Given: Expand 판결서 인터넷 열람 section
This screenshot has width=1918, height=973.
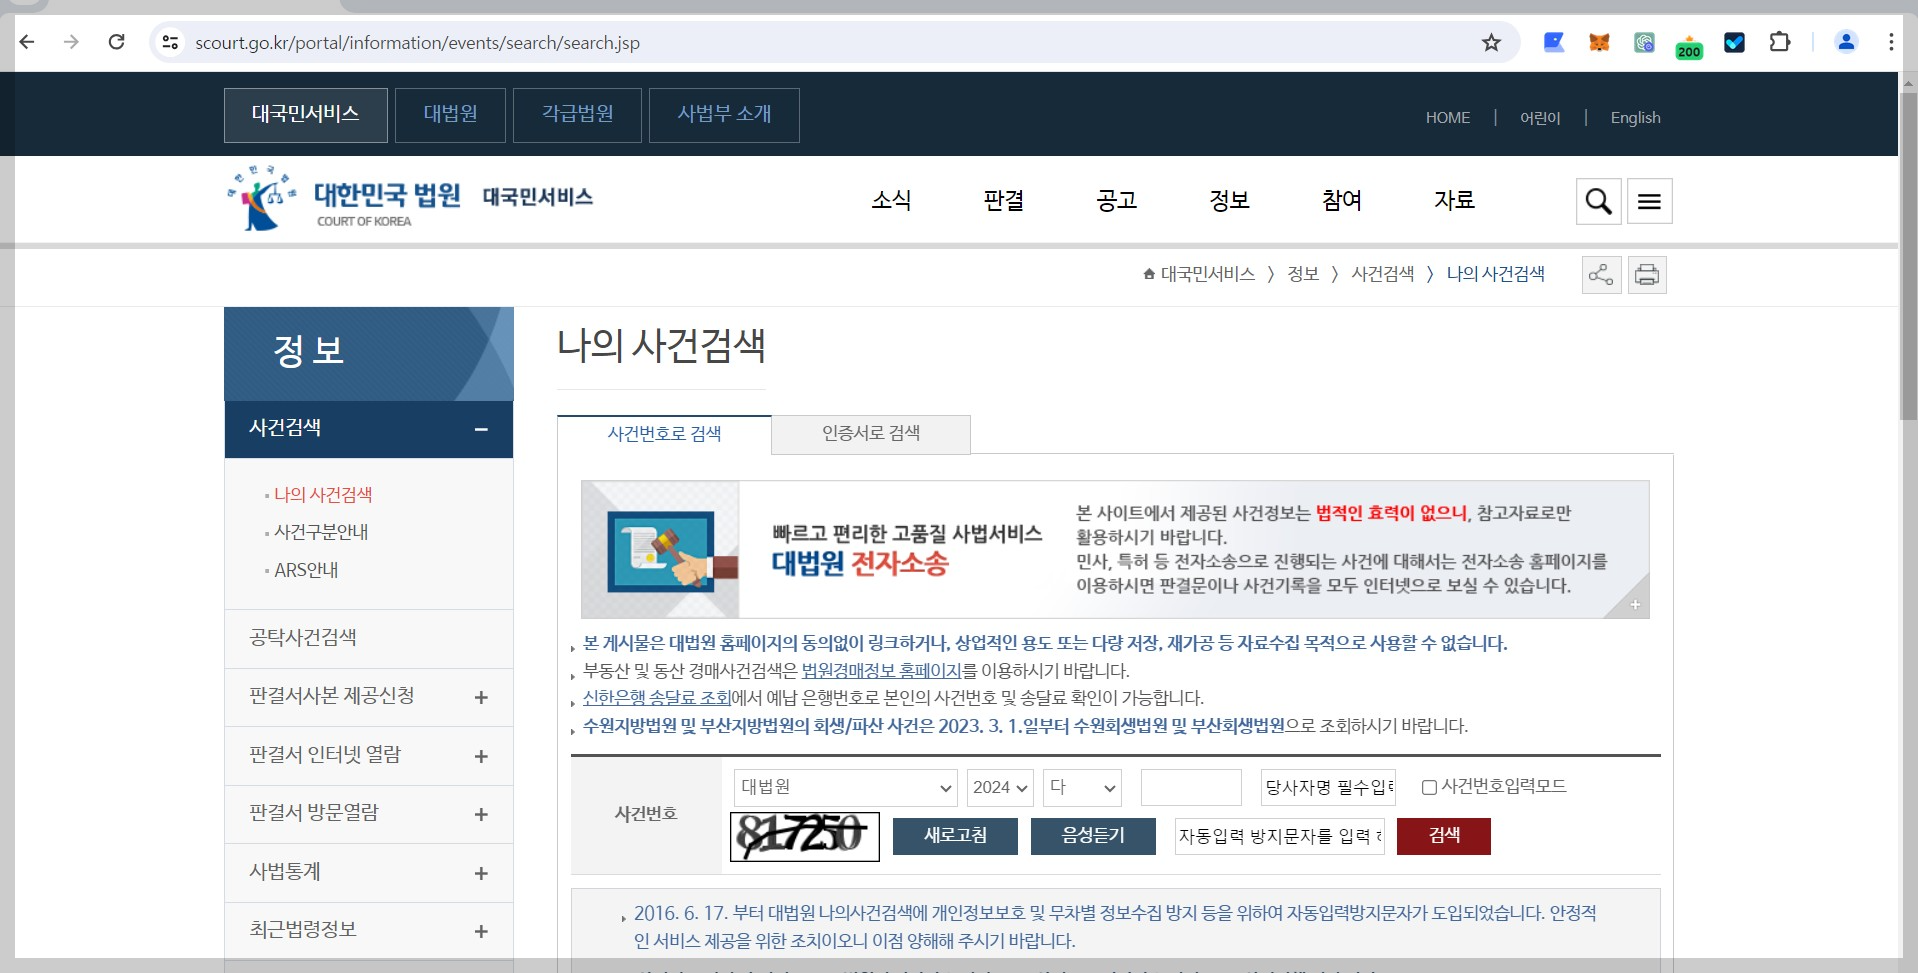Looking at the screenshot, I should [481, 756].
